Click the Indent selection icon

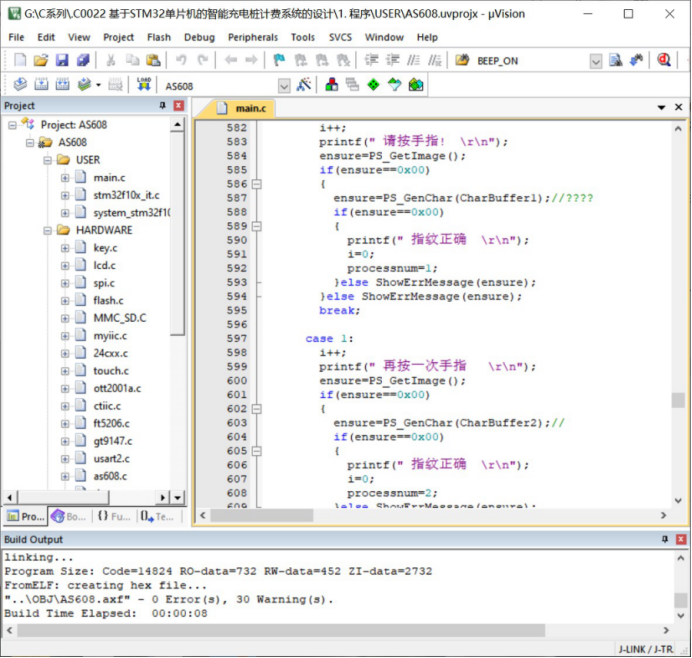click(x=371, y=60)
